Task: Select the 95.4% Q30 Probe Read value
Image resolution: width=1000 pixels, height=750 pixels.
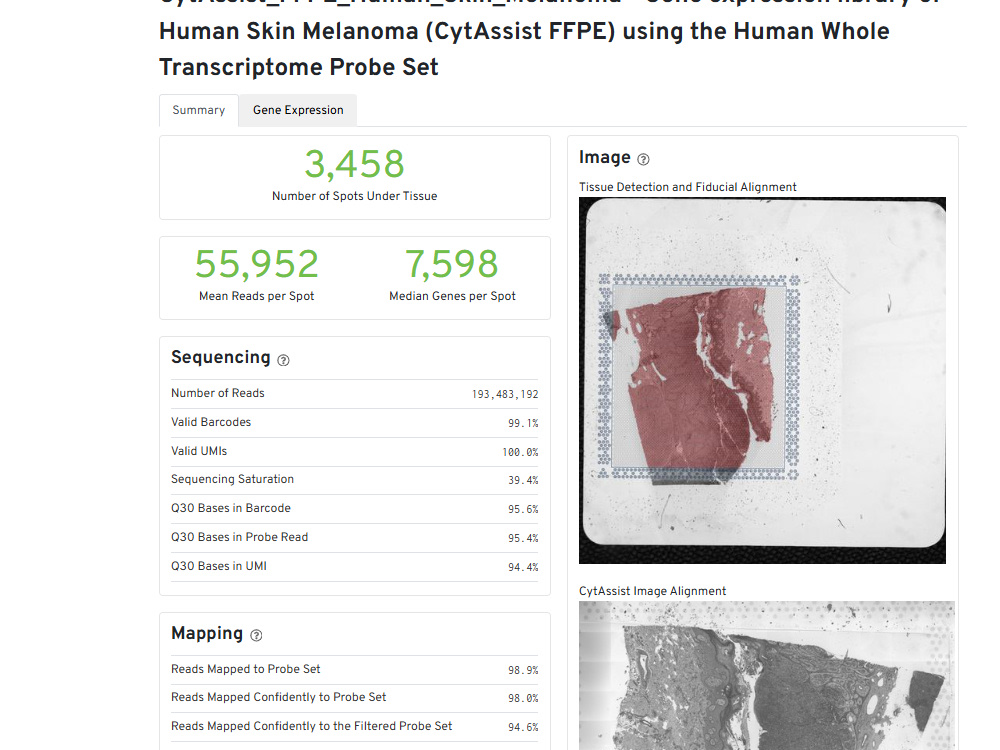Action: coord(523,538)
